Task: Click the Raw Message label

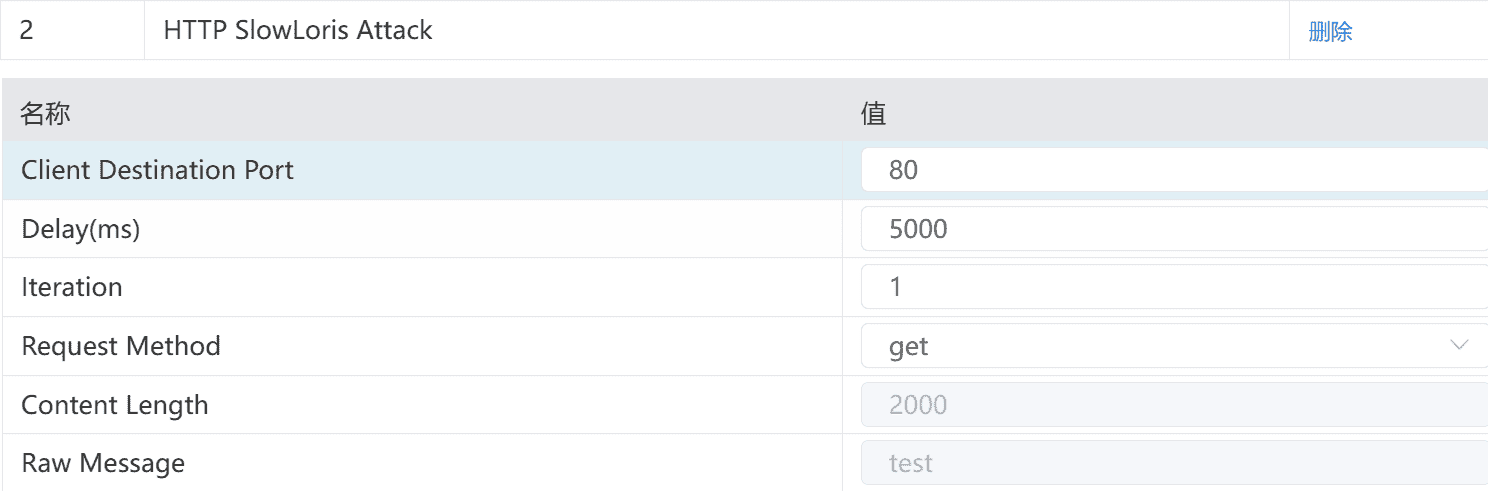Action: (x=103, y=463)
